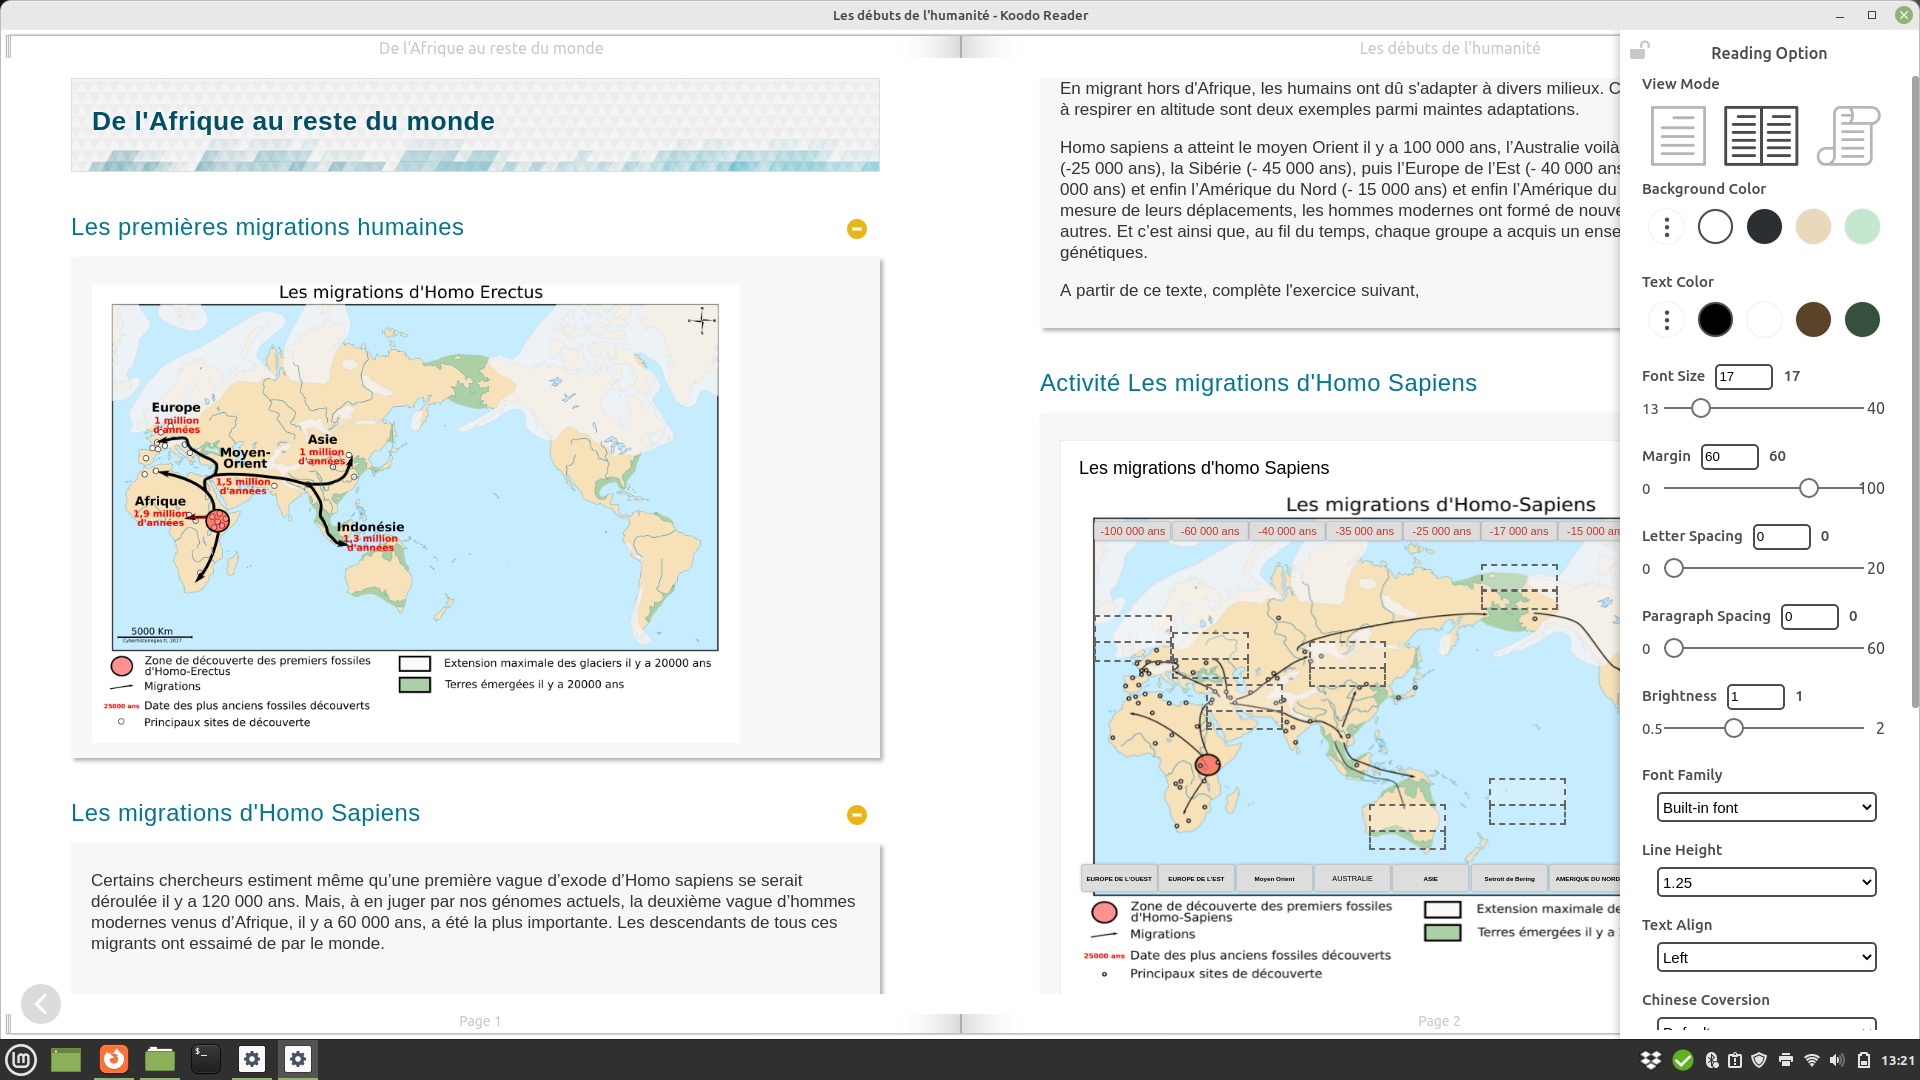Click the -40 000 ans label
Image resolution: width=1920 pixels, height=1080 pixels.
click(x=1287, y=531)
